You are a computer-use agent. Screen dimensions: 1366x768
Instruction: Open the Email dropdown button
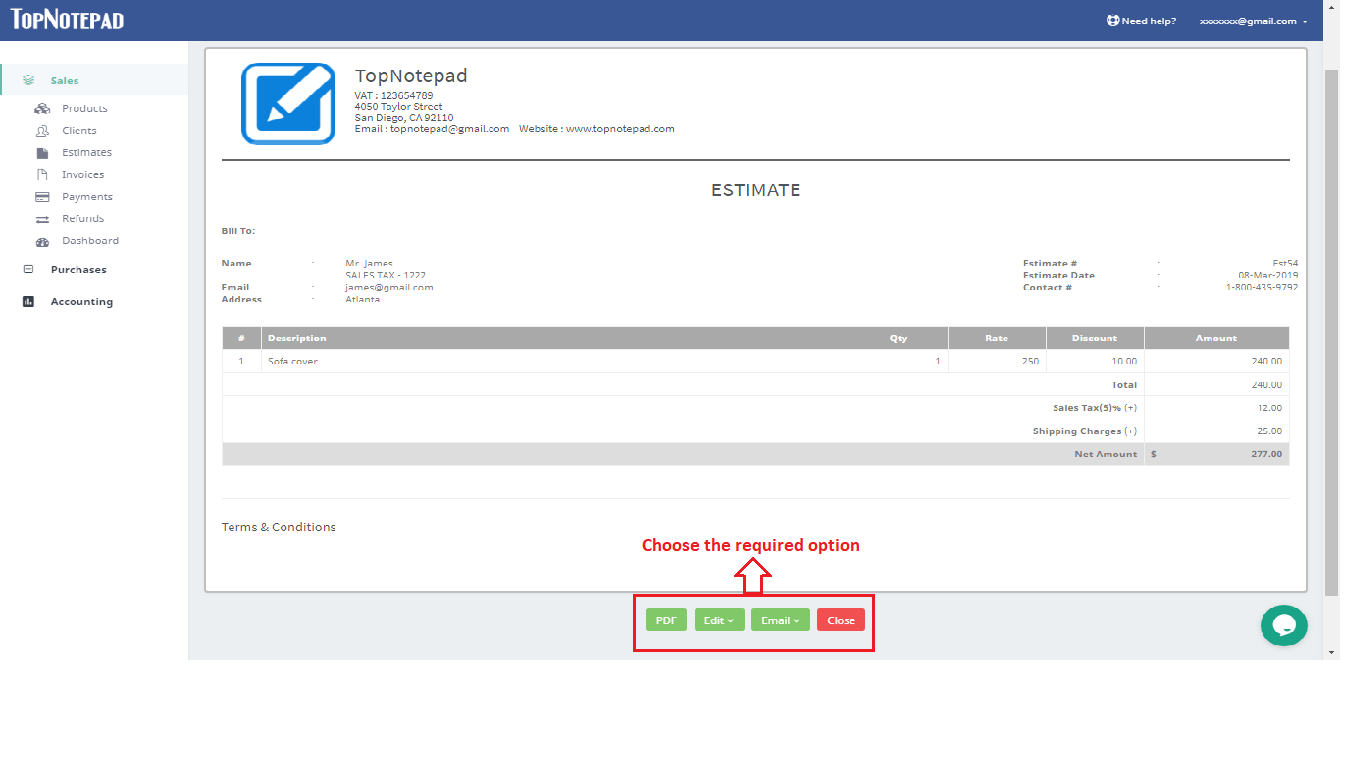pos(779,620)
